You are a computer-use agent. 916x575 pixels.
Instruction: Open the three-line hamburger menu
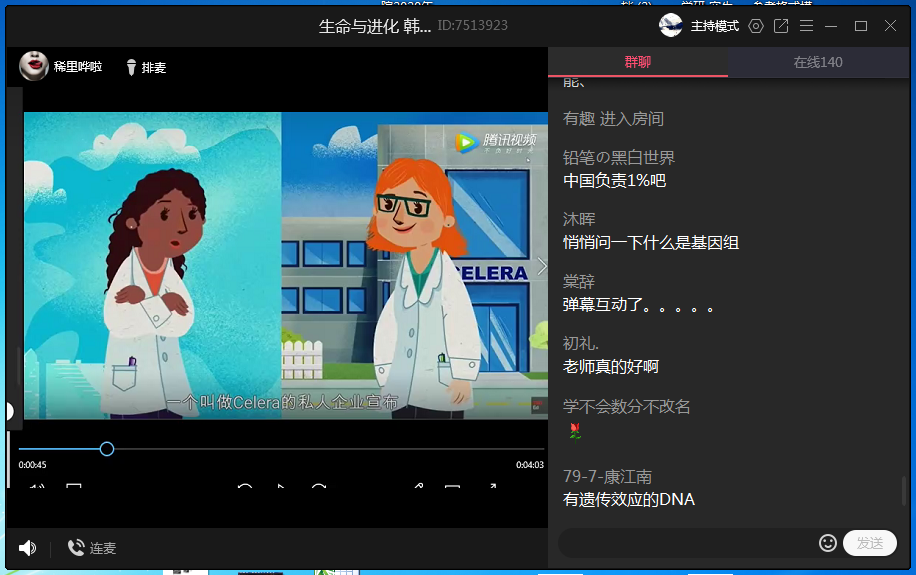point(806,26)
